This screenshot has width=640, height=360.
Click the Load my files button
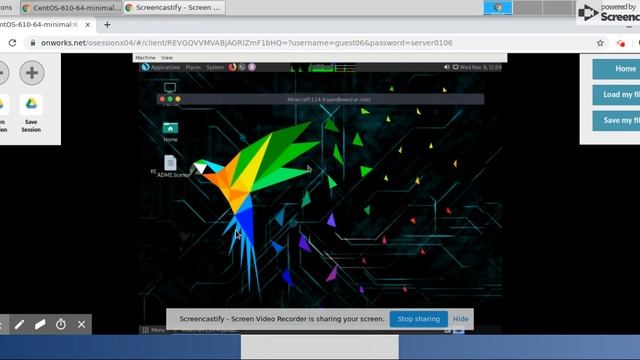617,95
